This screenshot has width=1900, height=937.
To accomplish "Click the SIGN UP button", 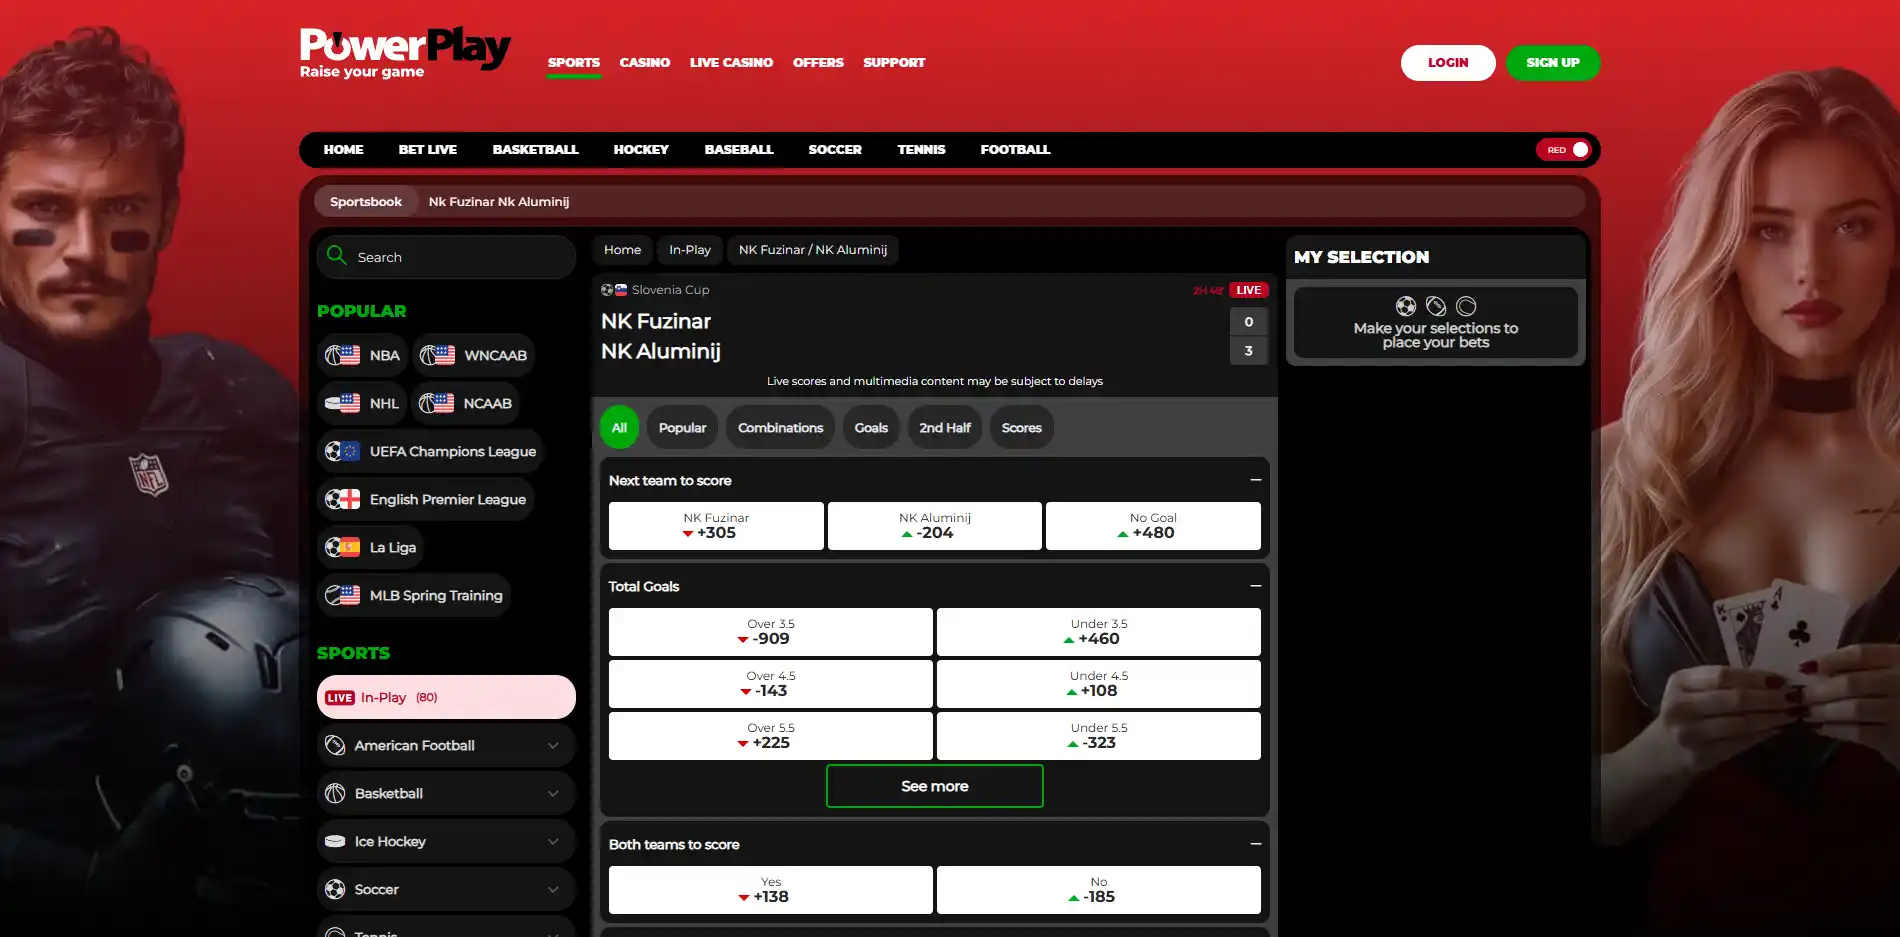I will (x=1553, y=62).
